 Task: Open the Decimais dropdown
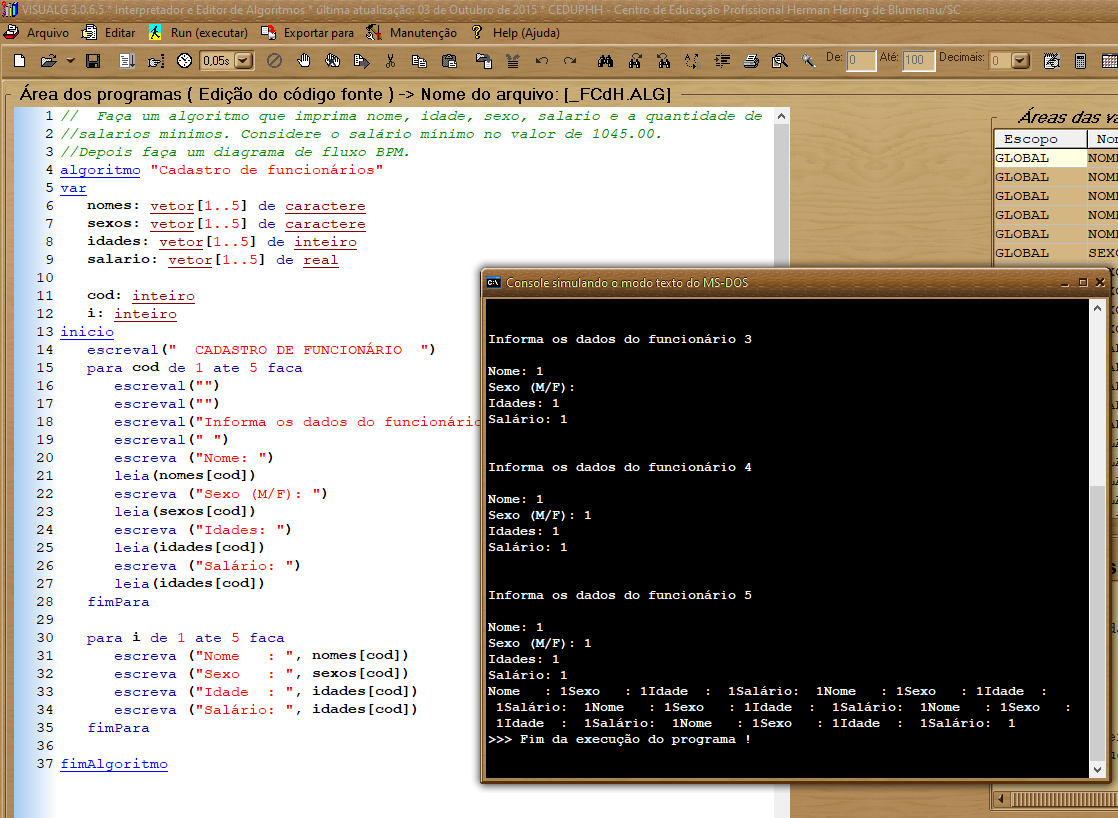pyautogui.click(x=1020, y=61)
